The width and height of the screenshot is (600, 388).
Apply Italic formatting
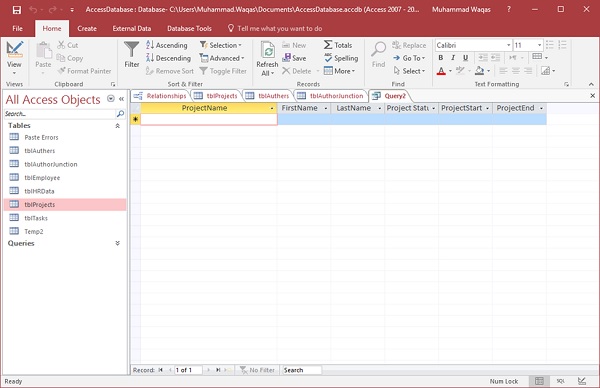point(453,57)
